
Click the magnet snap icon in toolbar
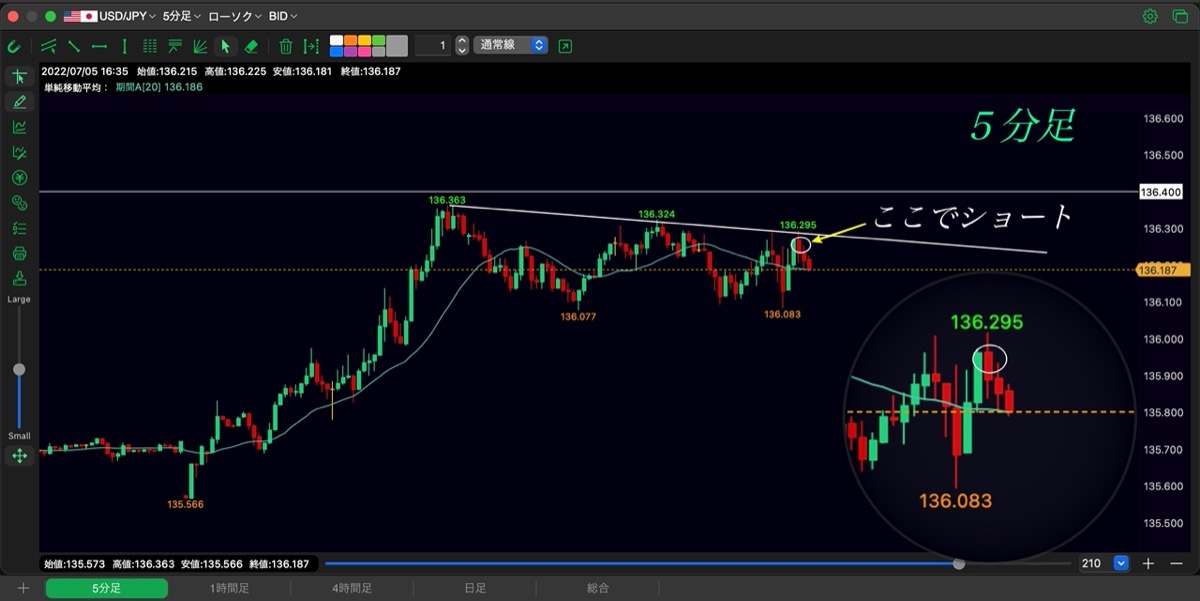point(14,46)
